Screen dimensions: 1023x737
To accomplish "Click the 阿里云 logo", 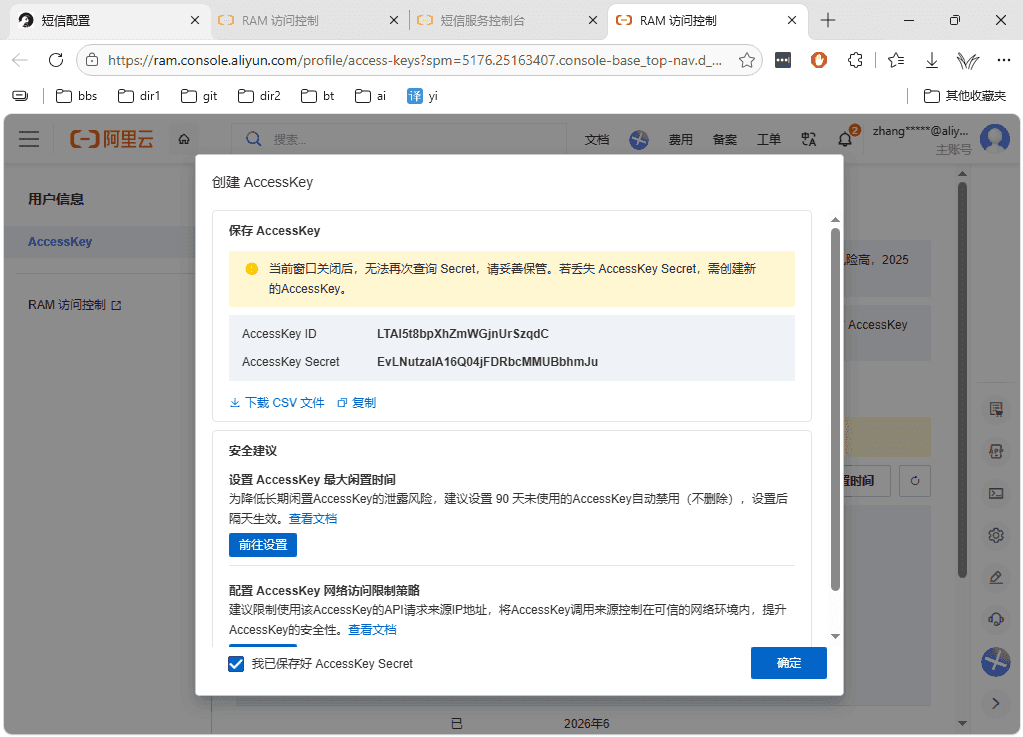I will click(x=112, y=139).
